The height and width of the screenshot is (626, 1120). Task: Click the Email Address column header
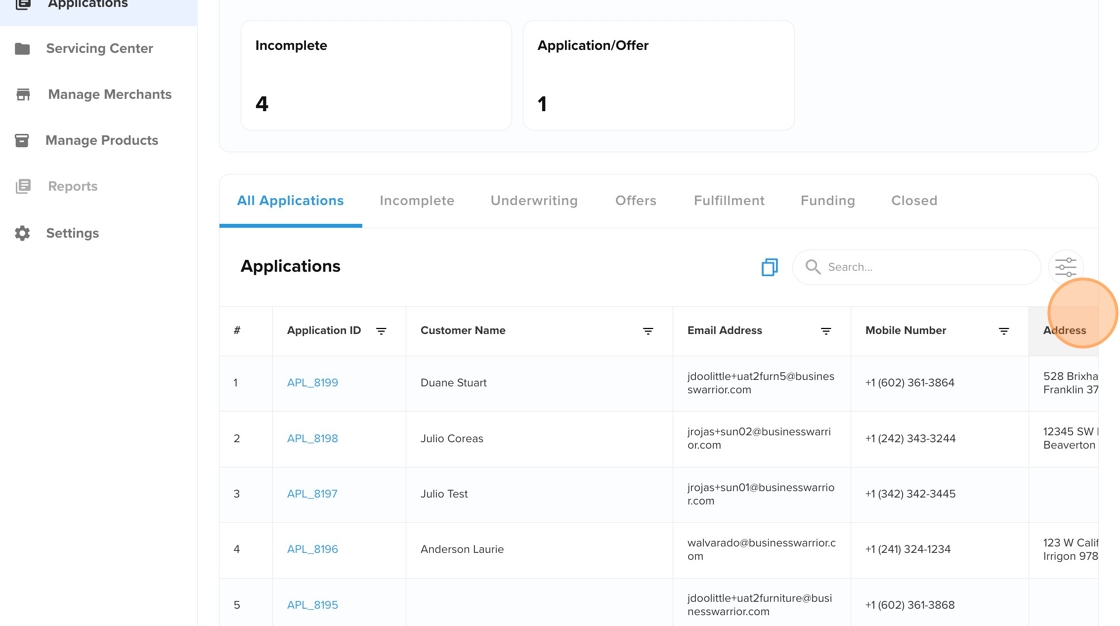(724, 331)
